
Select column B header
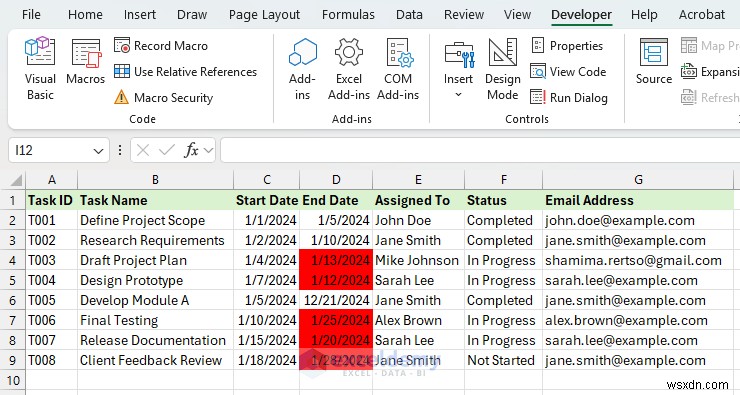coord(155,180)
